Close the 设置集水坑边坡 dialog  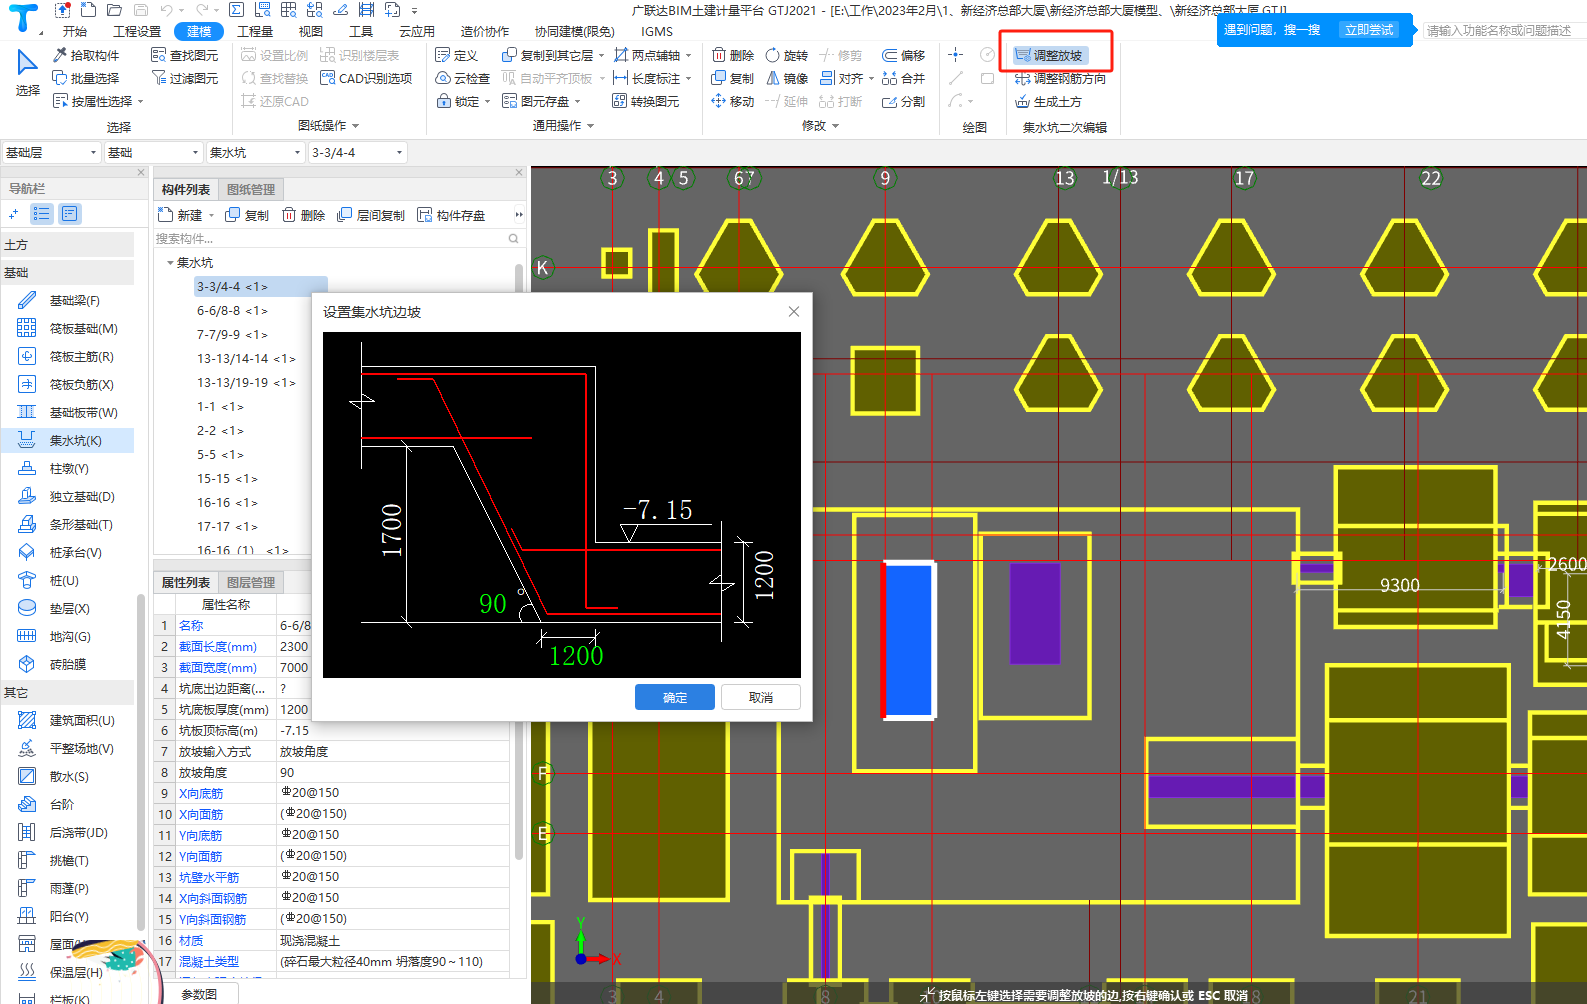point(794,312)
